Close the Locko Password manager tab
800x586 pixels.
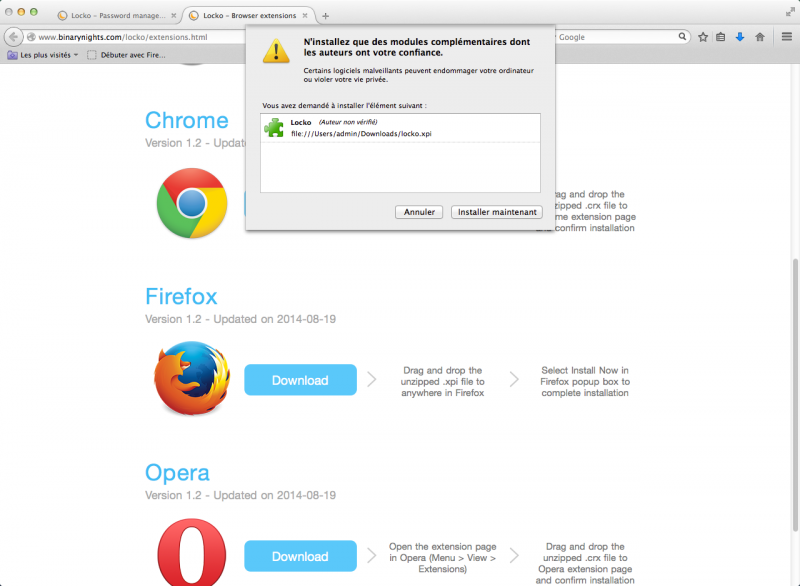[173, 15]
